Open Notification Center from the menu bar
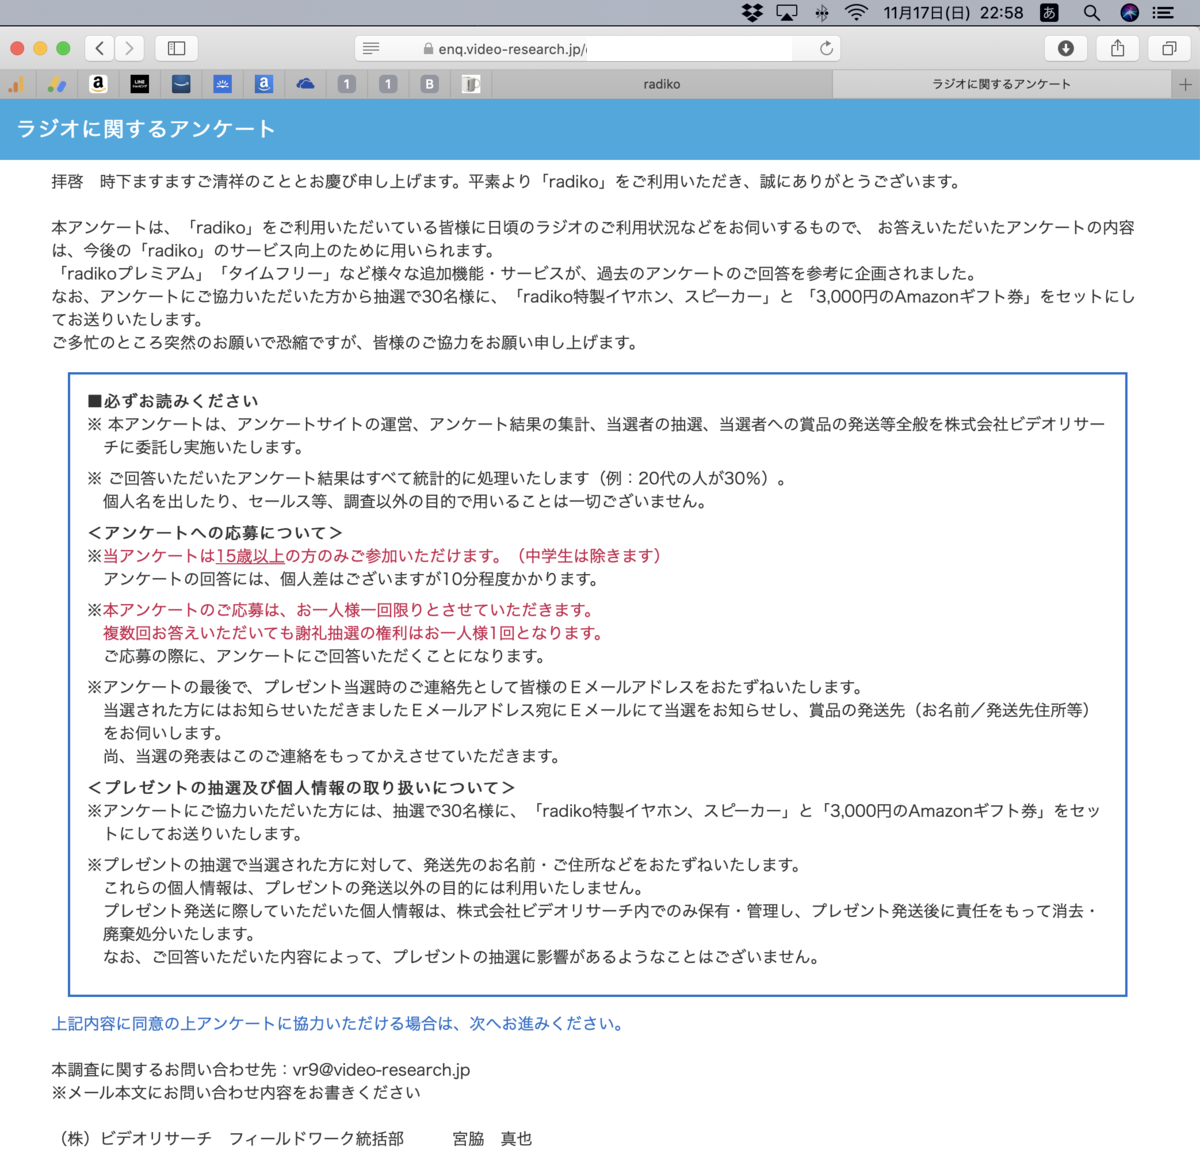Image resolution: width=1200 pixels, height=1154 pixels. tap(1163, 12)
